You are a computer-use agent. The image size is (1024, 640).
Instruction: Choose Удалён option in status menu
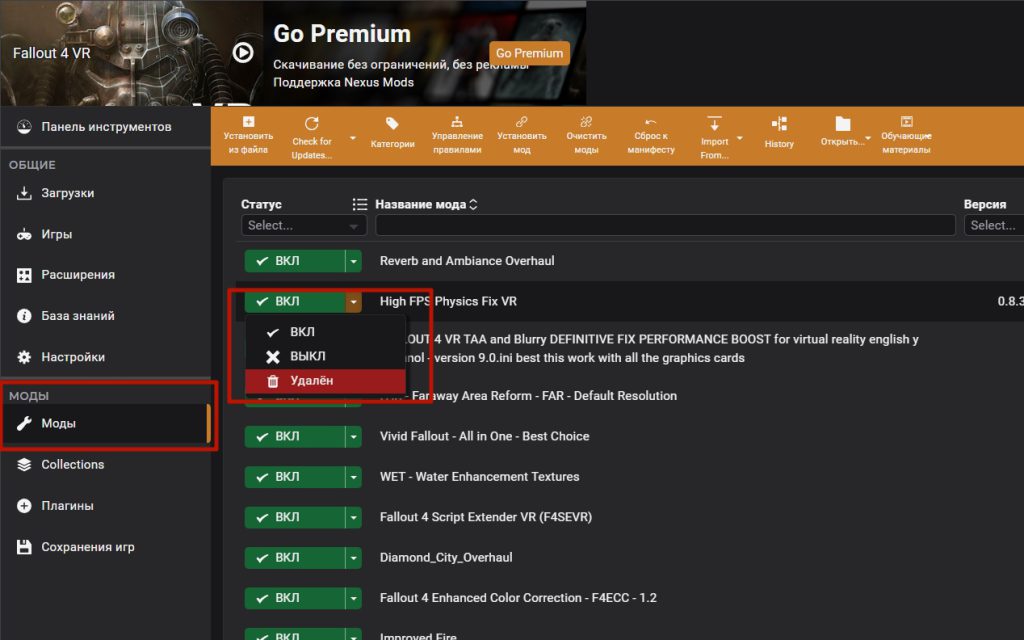coord(312,381)
